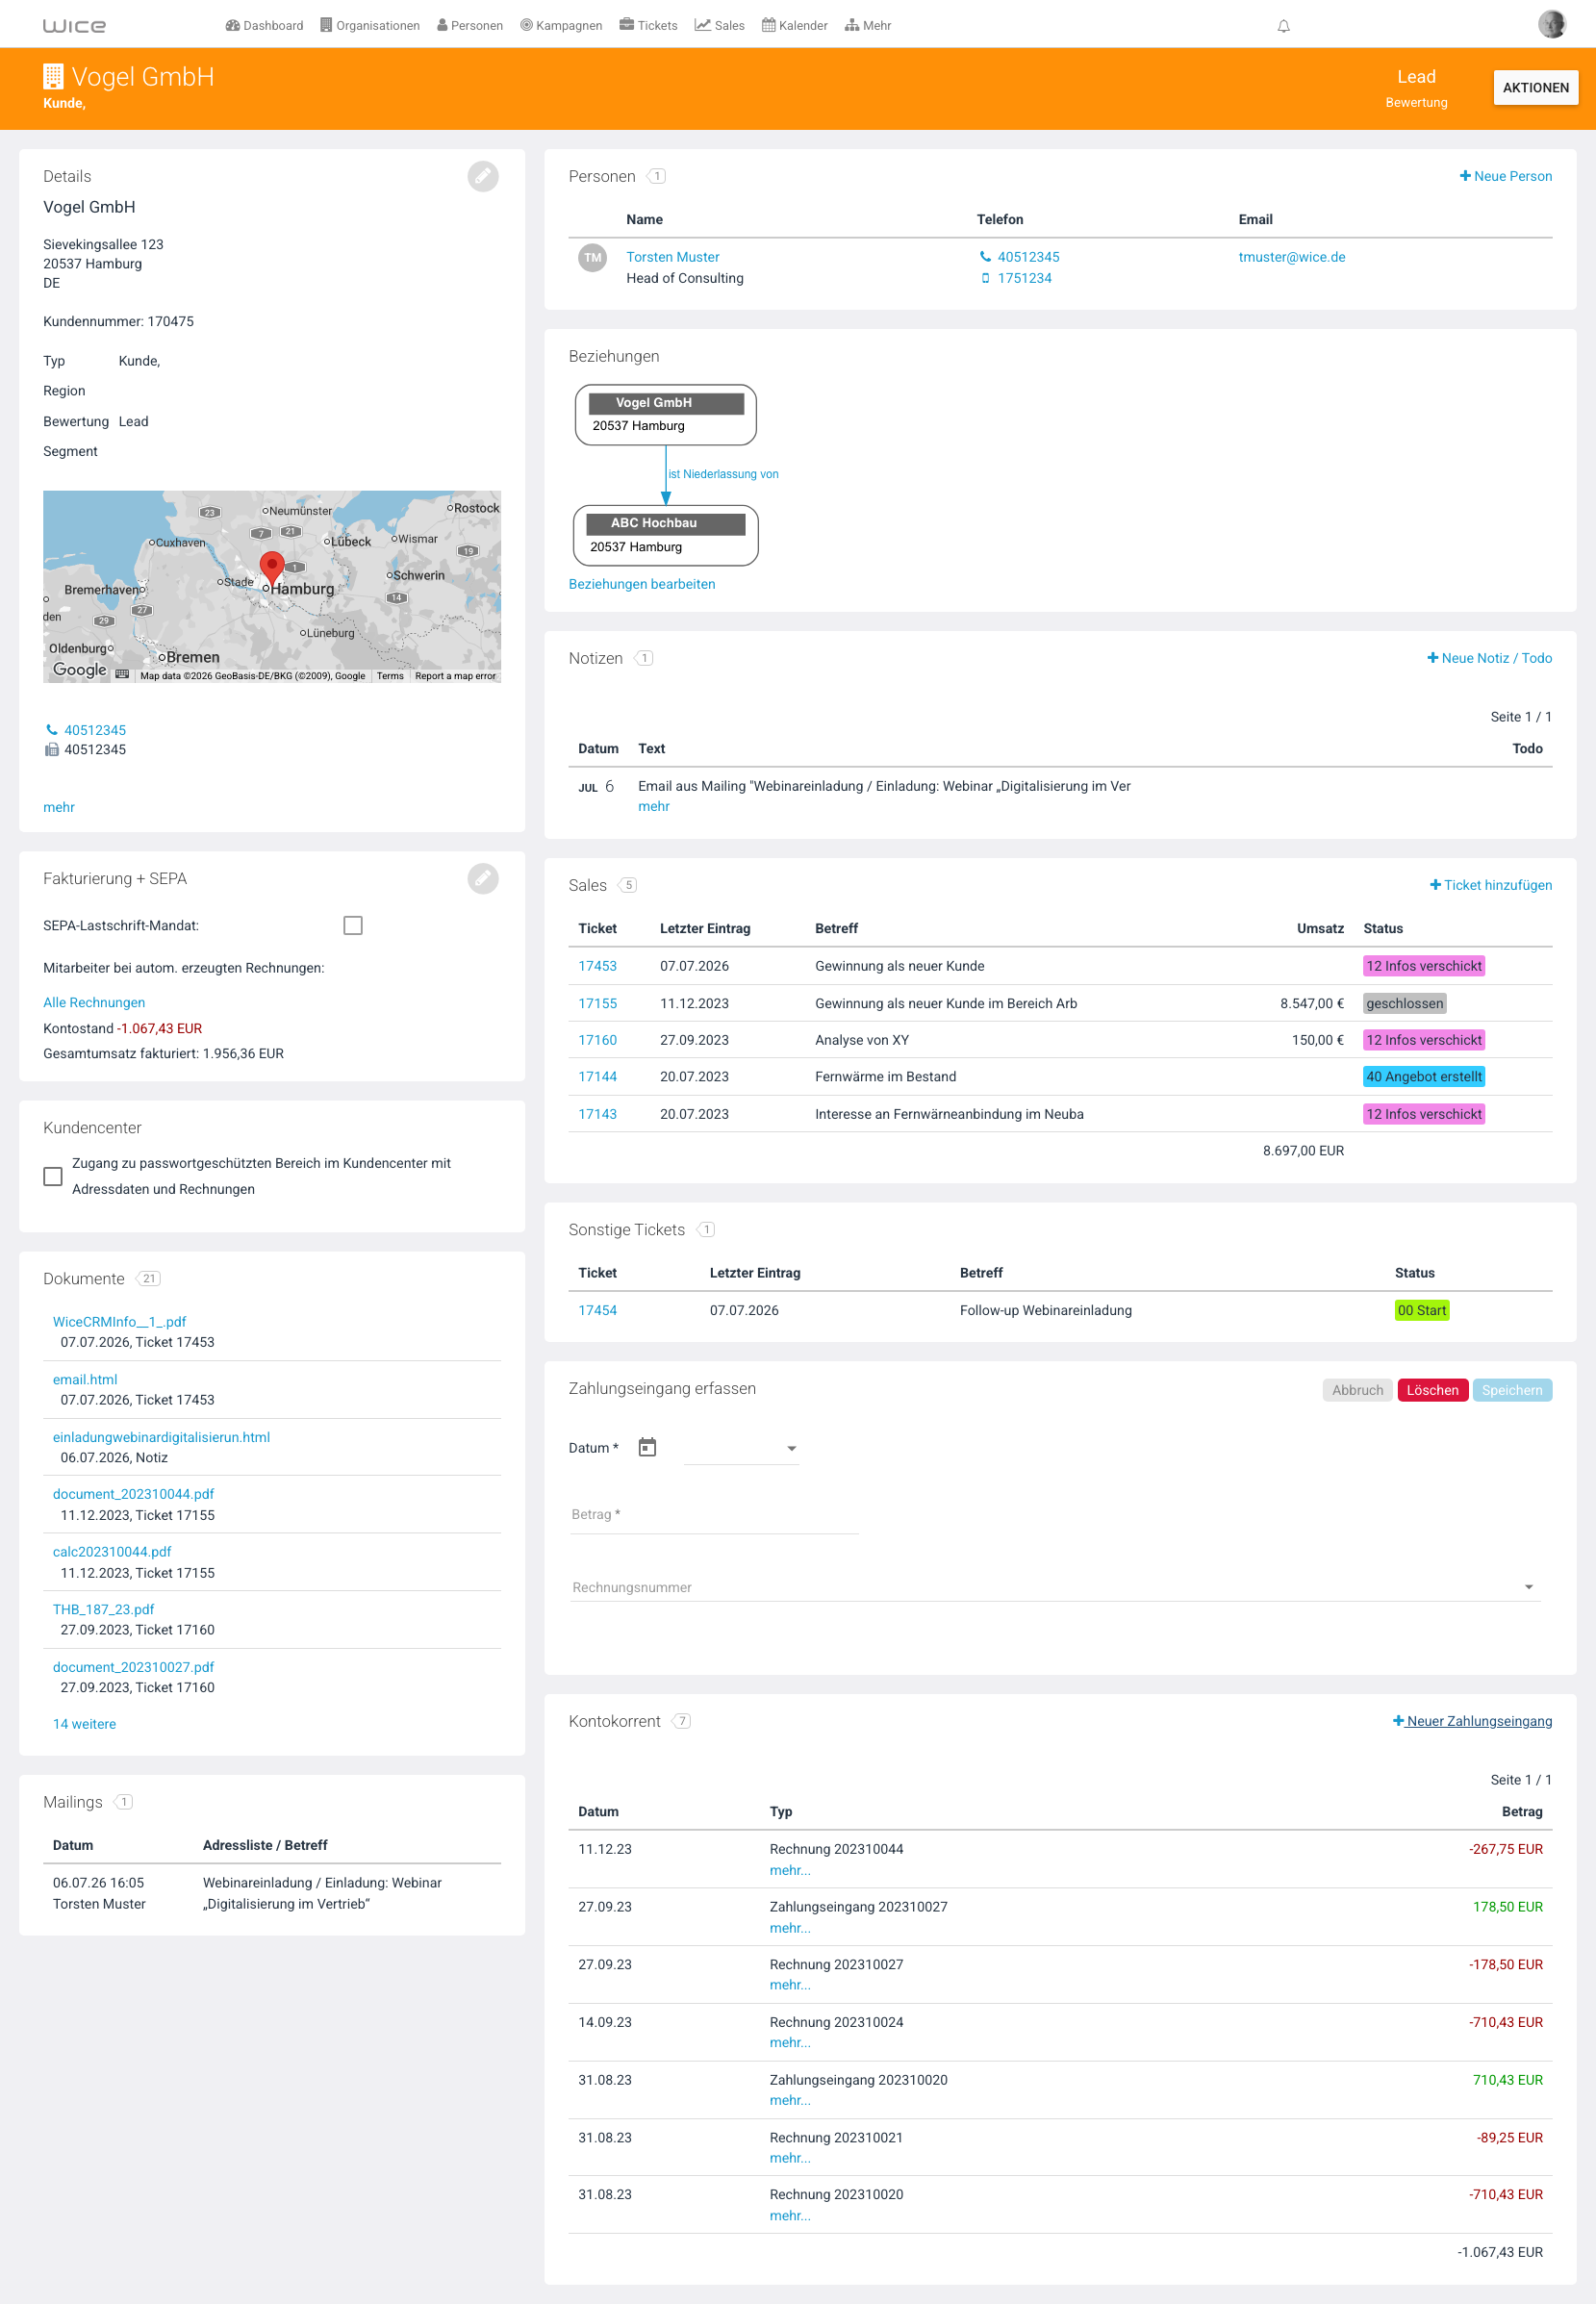
Task: Show 14 weitere documents
Action: tap(84, 1724)
